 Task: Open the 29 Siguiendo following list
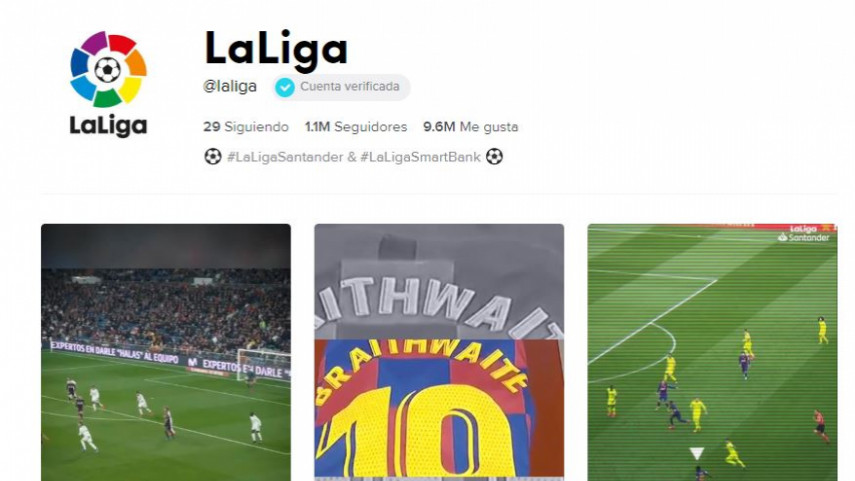coord(246,127)
